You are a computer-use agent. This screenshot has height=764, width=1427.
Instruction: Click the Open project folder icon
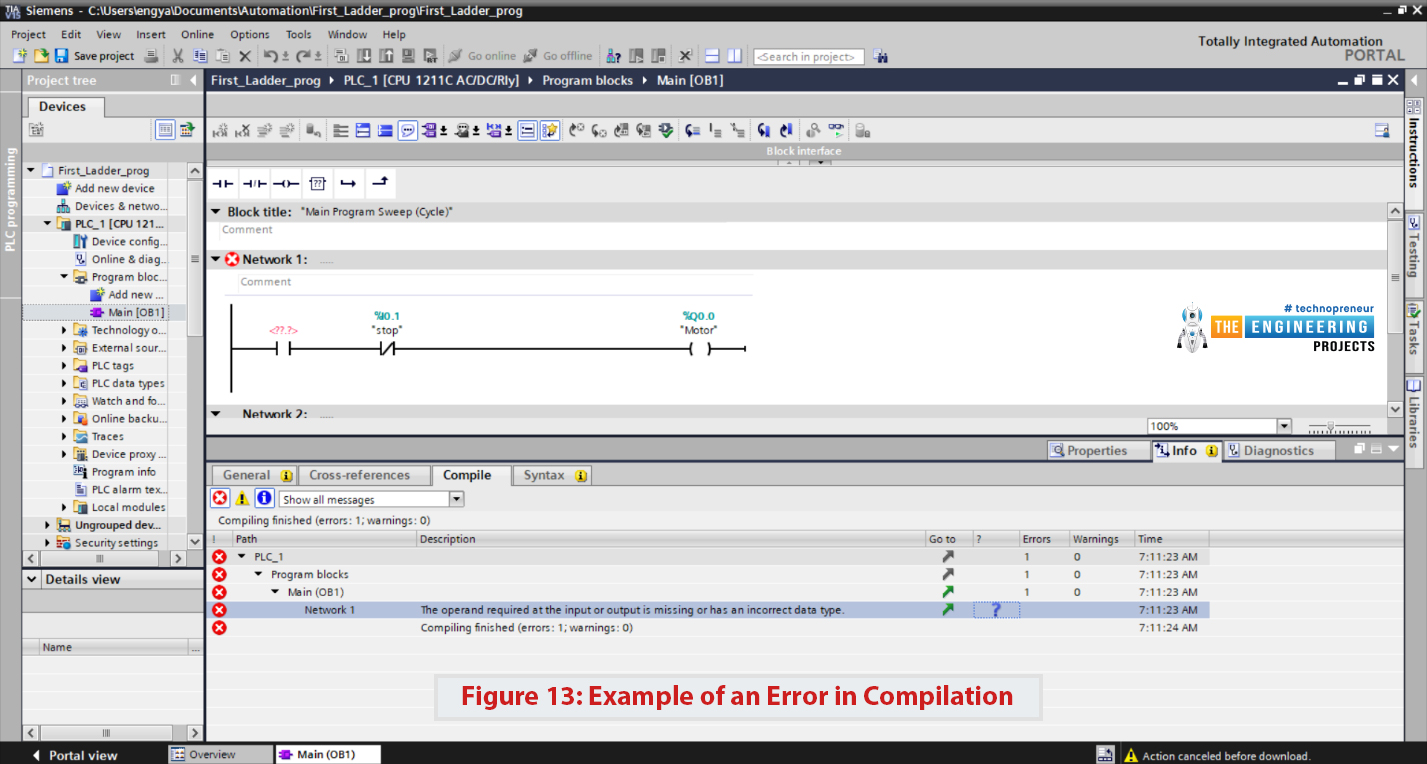tap(41, 56)
